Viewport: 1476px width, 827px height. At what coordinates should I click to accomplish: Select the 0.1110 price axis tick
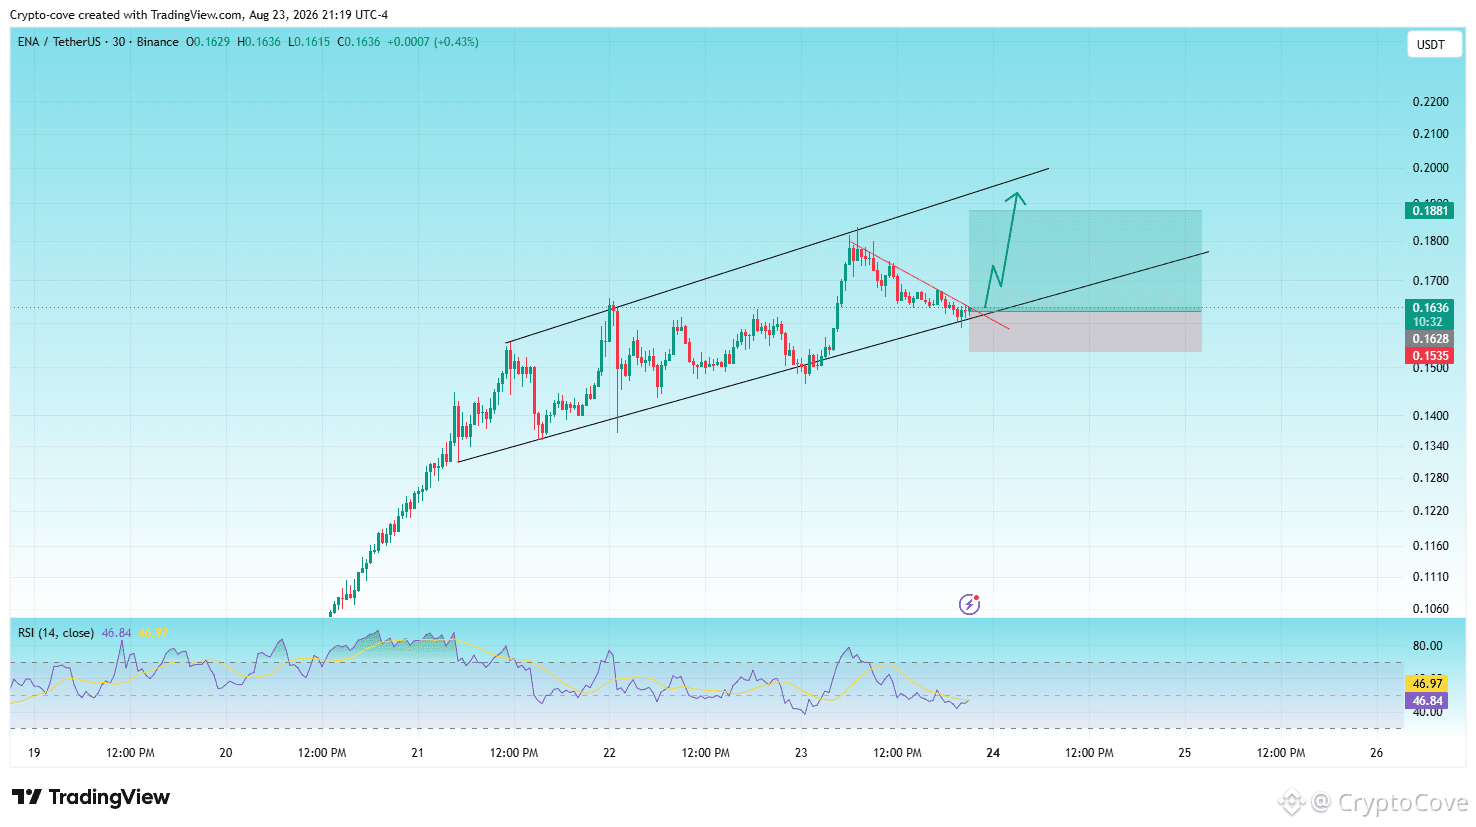coord(1430,577)
